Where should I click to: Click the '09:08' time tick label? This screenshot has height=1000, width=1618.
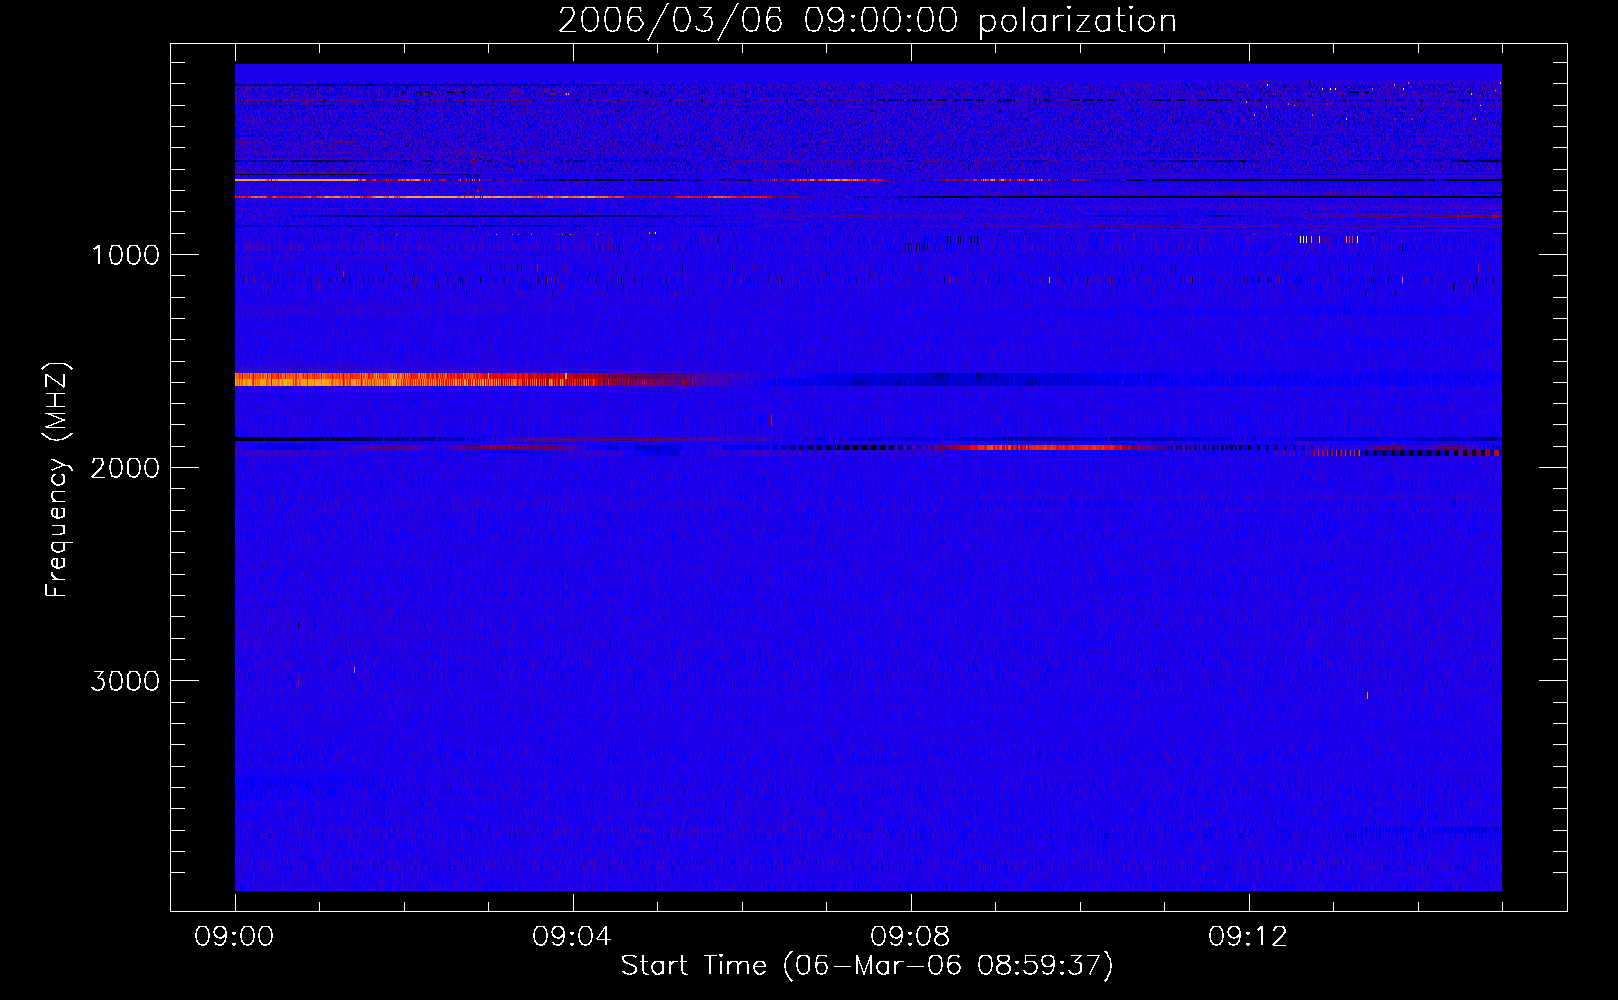click(x=910, y=937)
